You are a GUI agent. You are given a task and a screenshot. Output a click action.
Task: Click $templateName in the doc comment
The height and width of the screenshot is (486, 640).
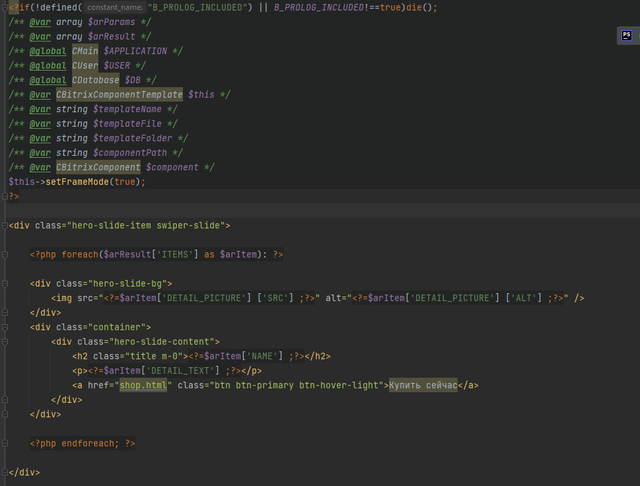[127, 109]
